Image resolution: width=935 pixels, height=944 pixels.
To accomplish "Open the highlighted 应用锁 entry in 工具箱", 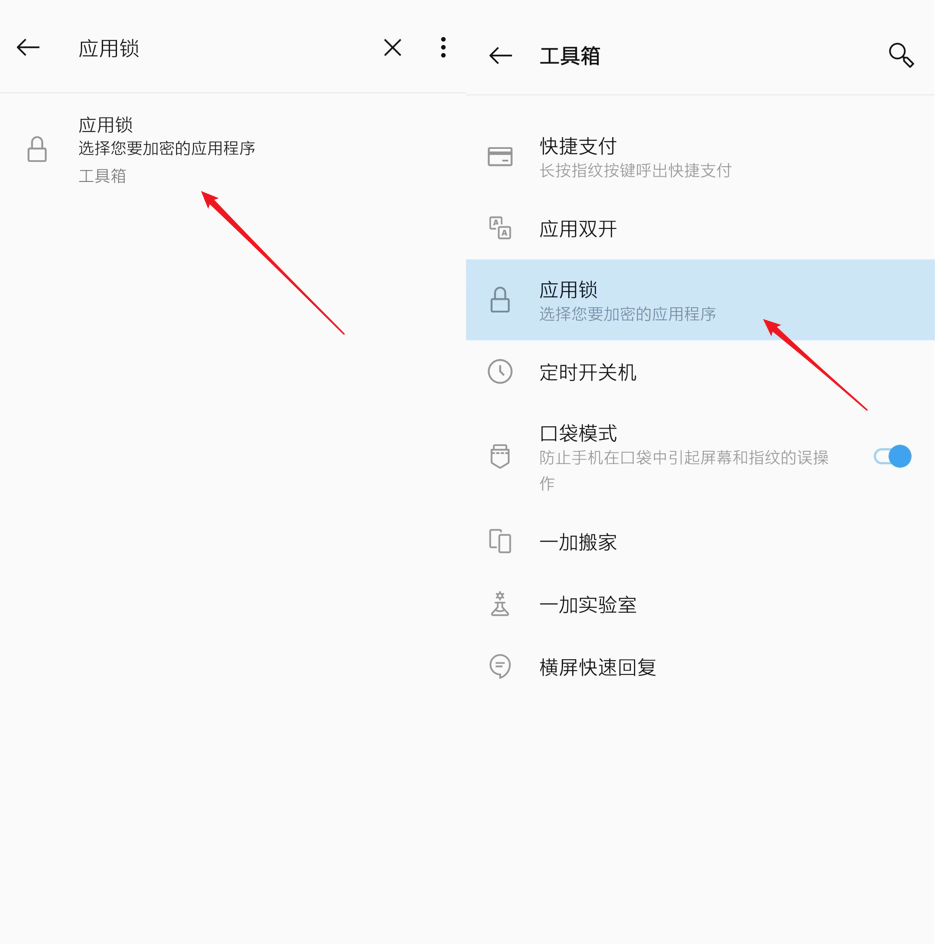I will click(700, 300).
